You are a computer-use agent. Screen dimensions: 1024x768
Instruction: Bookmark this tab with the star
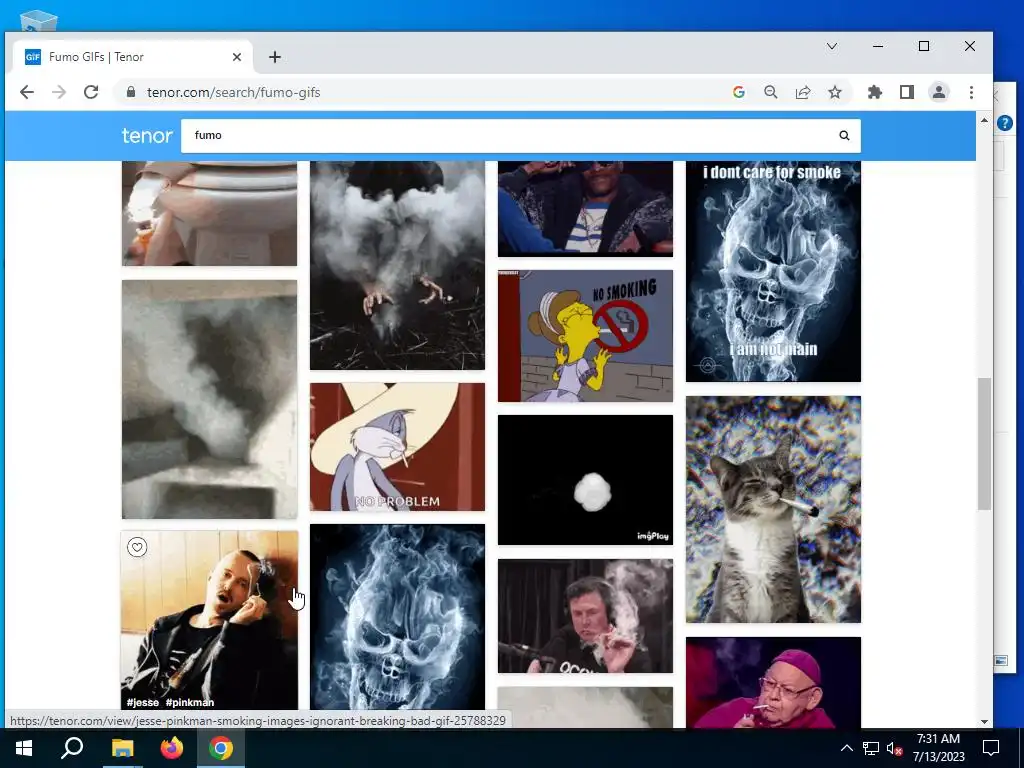pyautogui.click(x=835, y=92)
